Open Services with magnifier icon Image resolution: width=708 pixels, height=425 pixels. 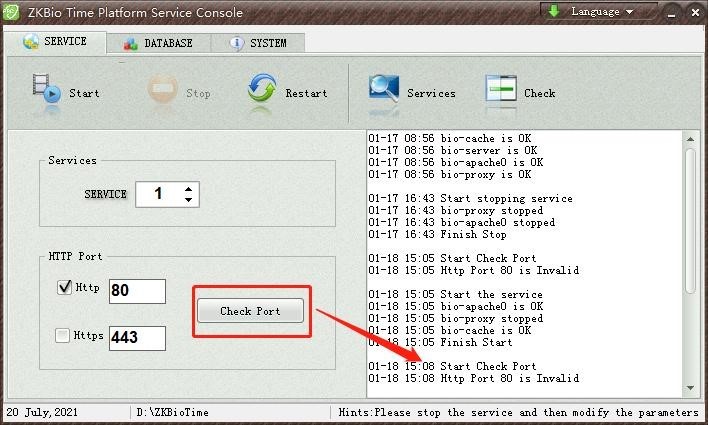384,91
